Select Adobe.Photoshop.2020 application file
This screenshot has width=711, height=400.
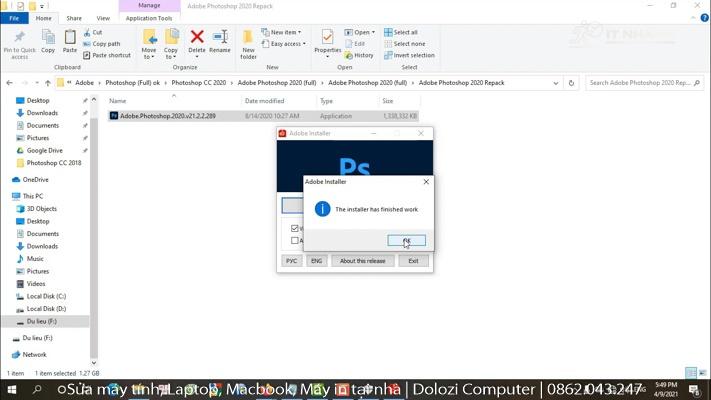point(167,116)
